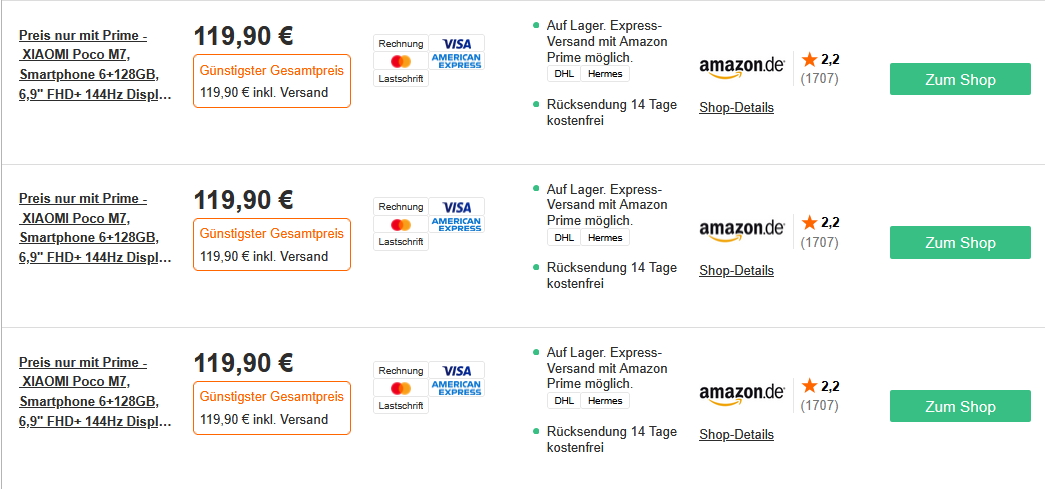Click the (1707) review count in the first offer
The image size is (1045, 489).
pyautogui.click(x=820, y=78)
